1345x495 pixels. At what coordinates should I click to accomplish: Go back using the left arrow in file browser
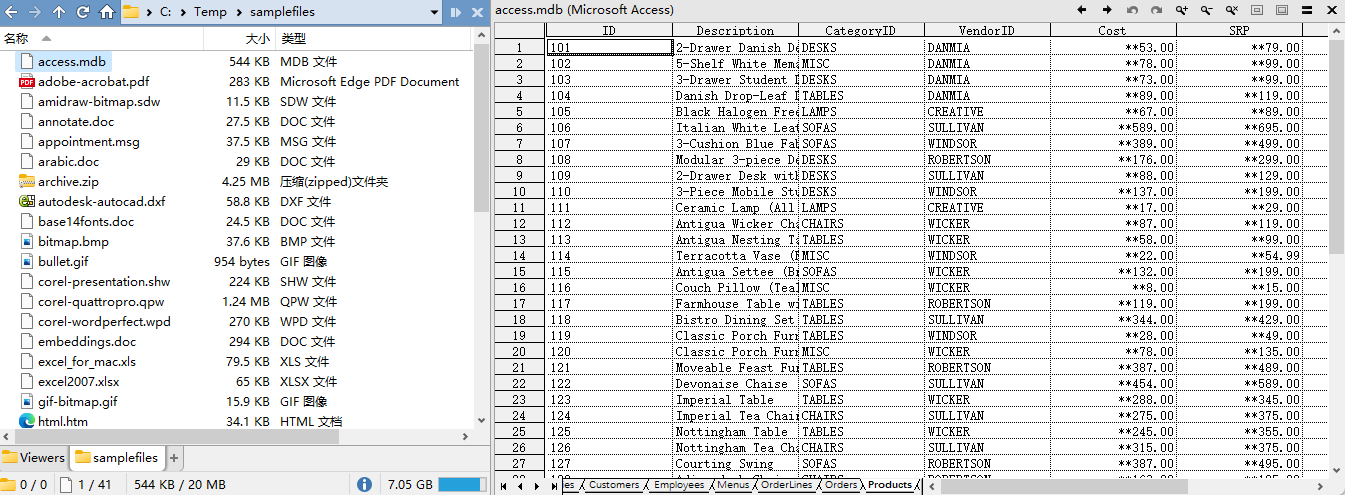(11, 12)
